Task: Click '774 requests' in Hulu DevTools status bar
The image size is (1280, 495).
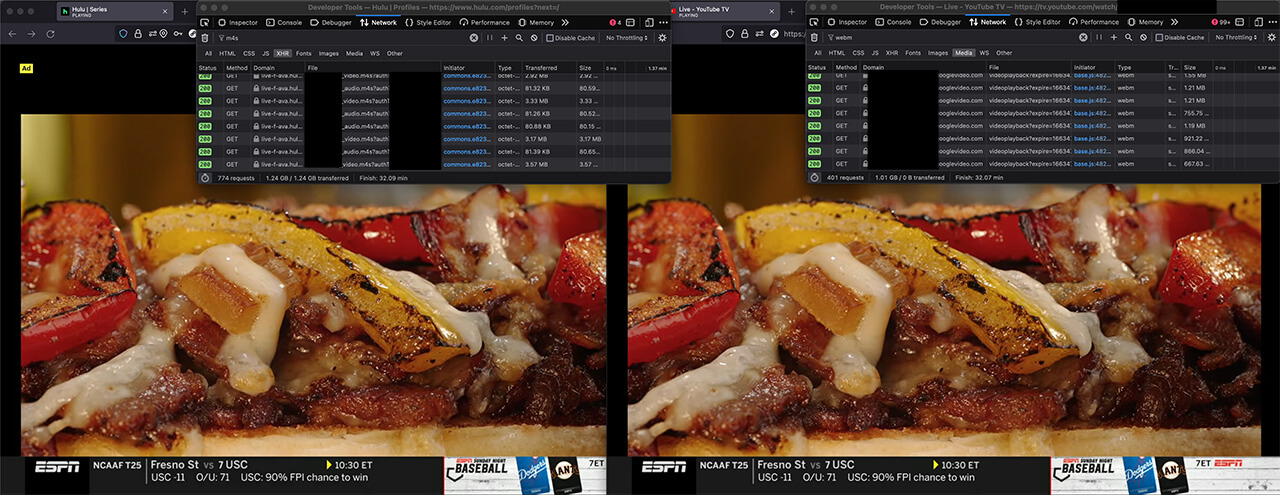Action: [x=237, y=177]
